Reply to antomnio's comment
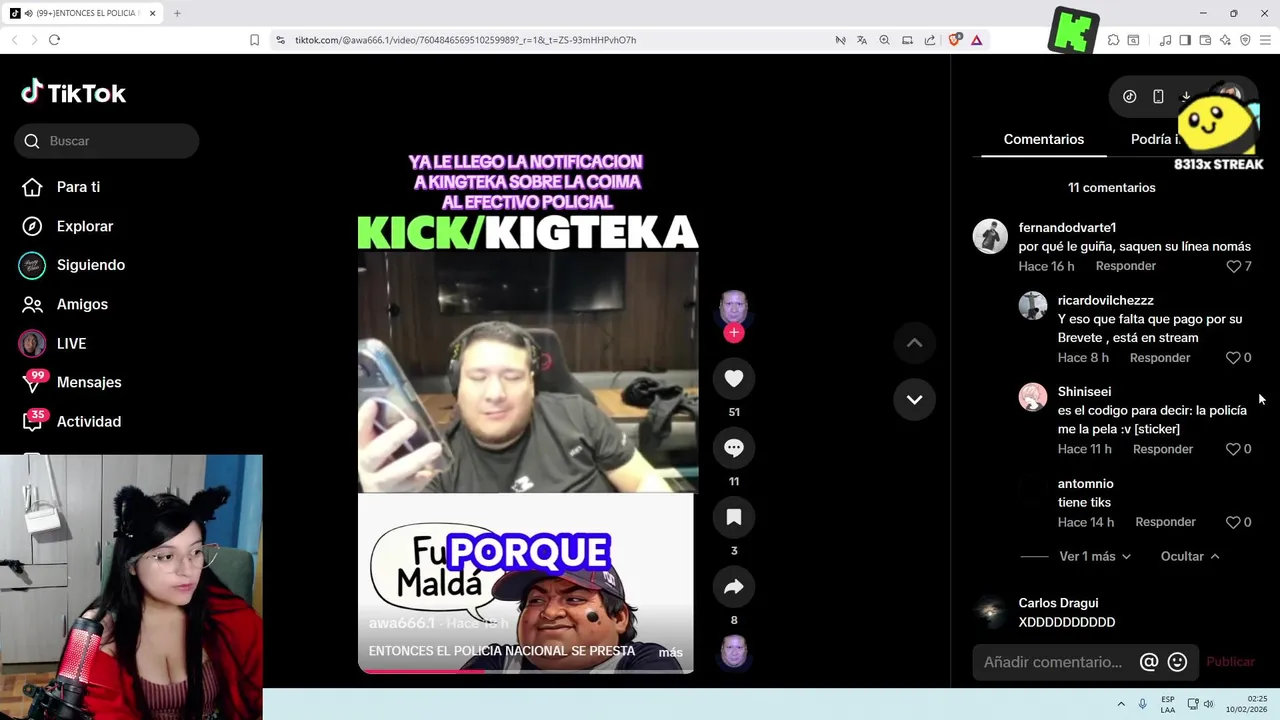This screenshot has width=1280, height=720. pos(1165,522)
